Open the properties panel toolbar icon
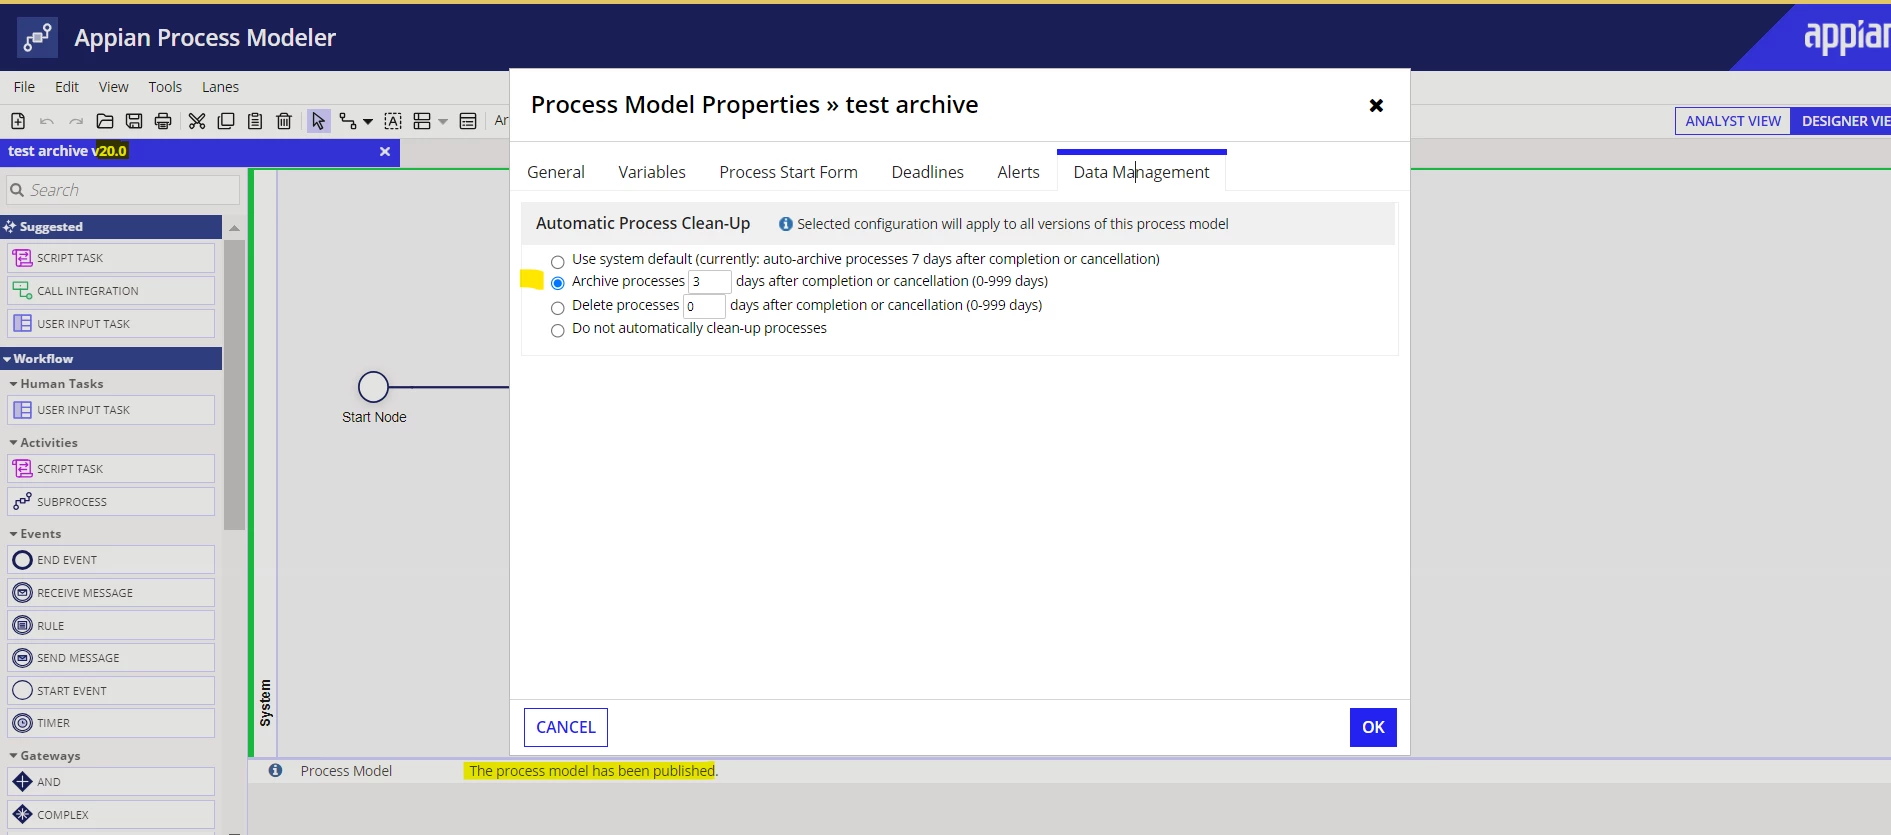 [468, 121]
